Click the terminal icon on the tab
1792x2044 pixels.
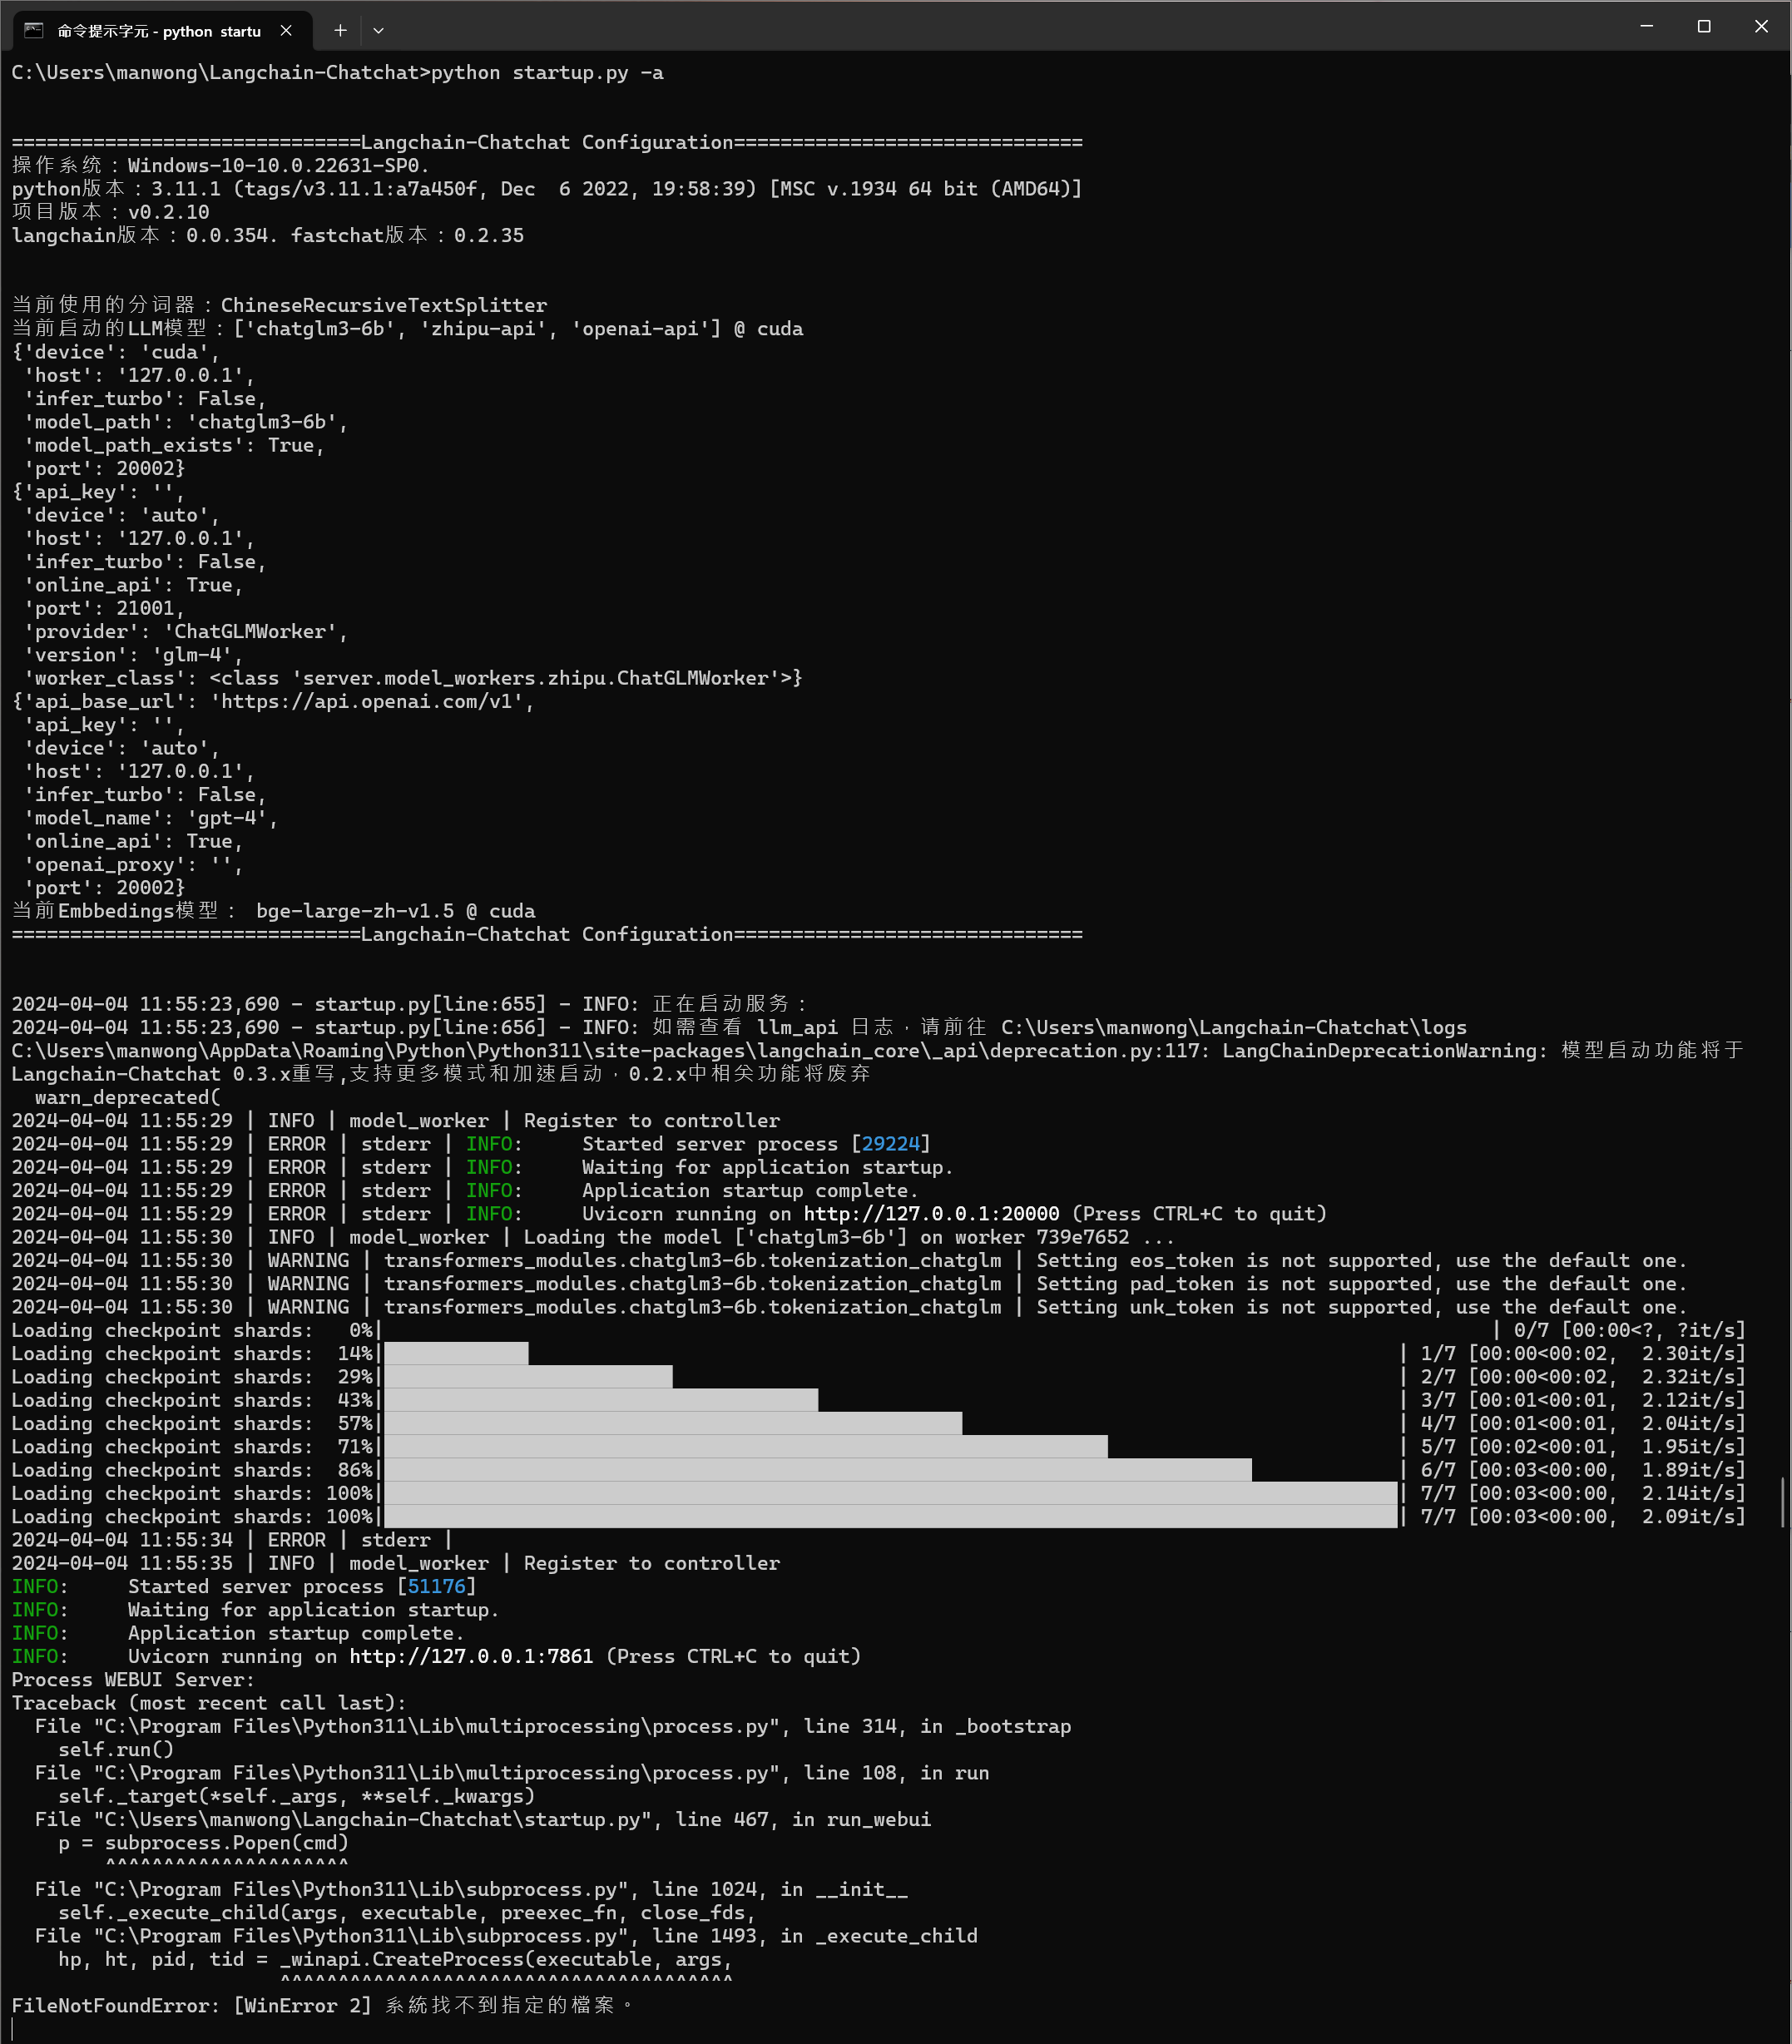pos(33,30)
